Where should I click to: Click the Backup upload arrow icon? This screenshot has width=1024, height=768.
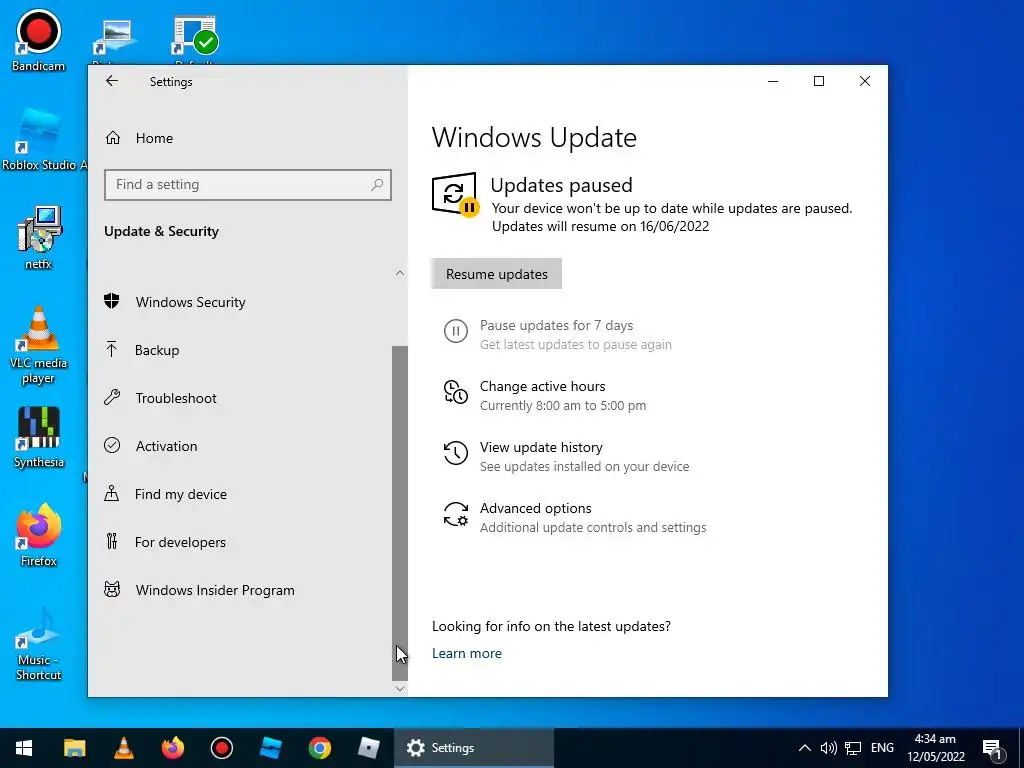point(112,349)
